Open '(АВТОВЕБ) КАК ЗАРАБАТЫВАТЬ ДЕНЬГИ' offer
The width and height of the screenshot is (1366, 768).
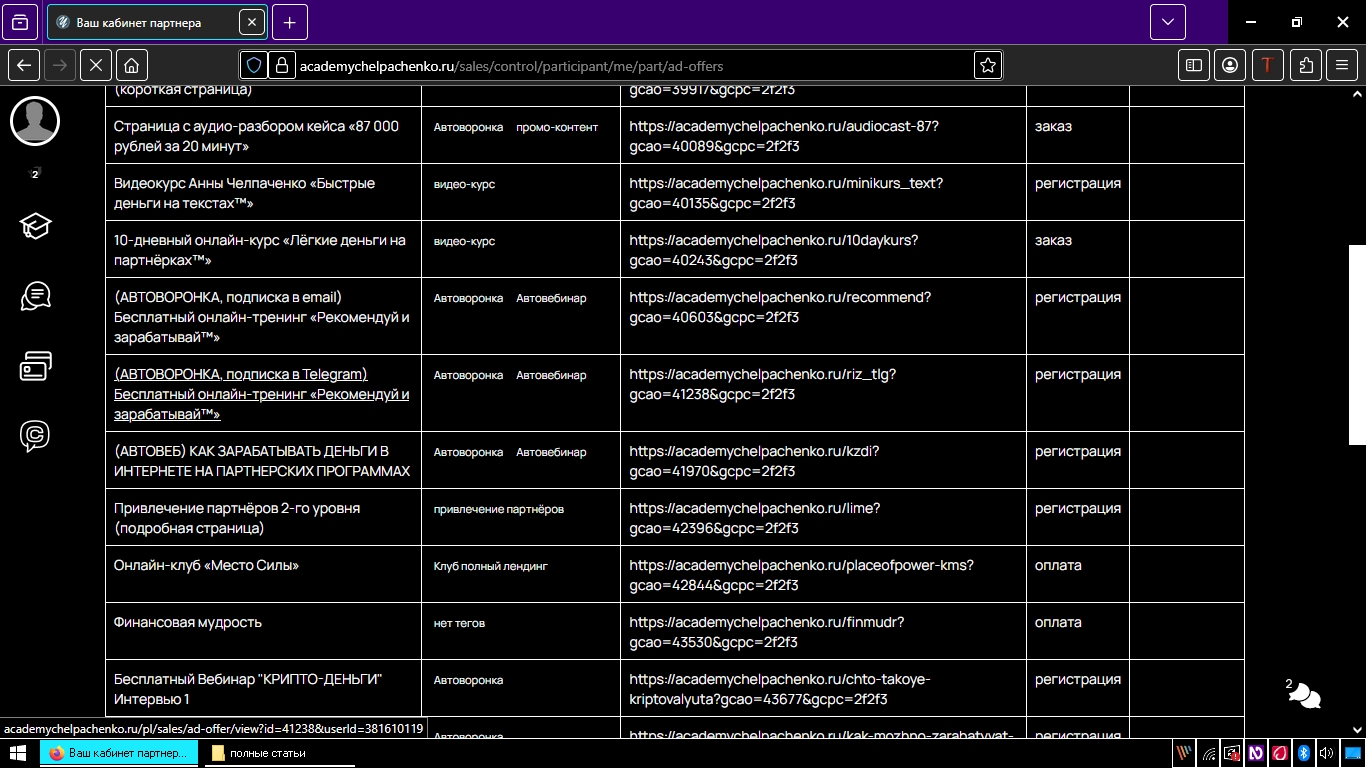point(262,461)
